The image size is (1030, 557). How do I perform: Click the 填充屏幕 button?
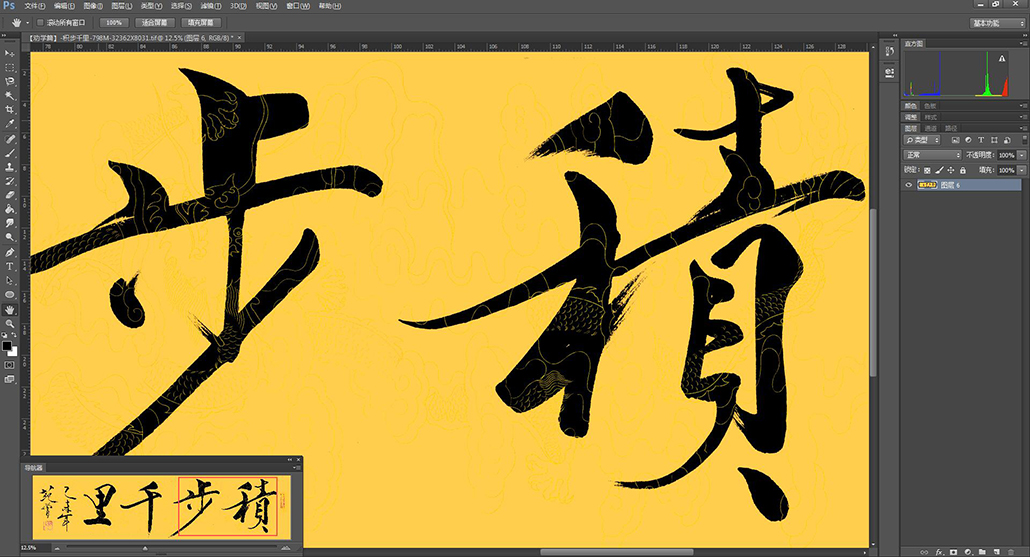(x=200, y=22)
